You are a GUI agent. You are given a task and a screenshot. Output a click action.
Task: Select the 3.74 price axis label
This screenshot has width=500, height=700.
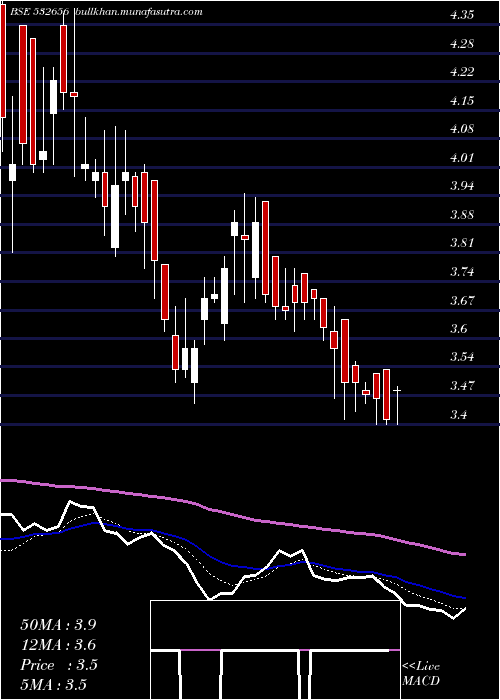[462, 272]
